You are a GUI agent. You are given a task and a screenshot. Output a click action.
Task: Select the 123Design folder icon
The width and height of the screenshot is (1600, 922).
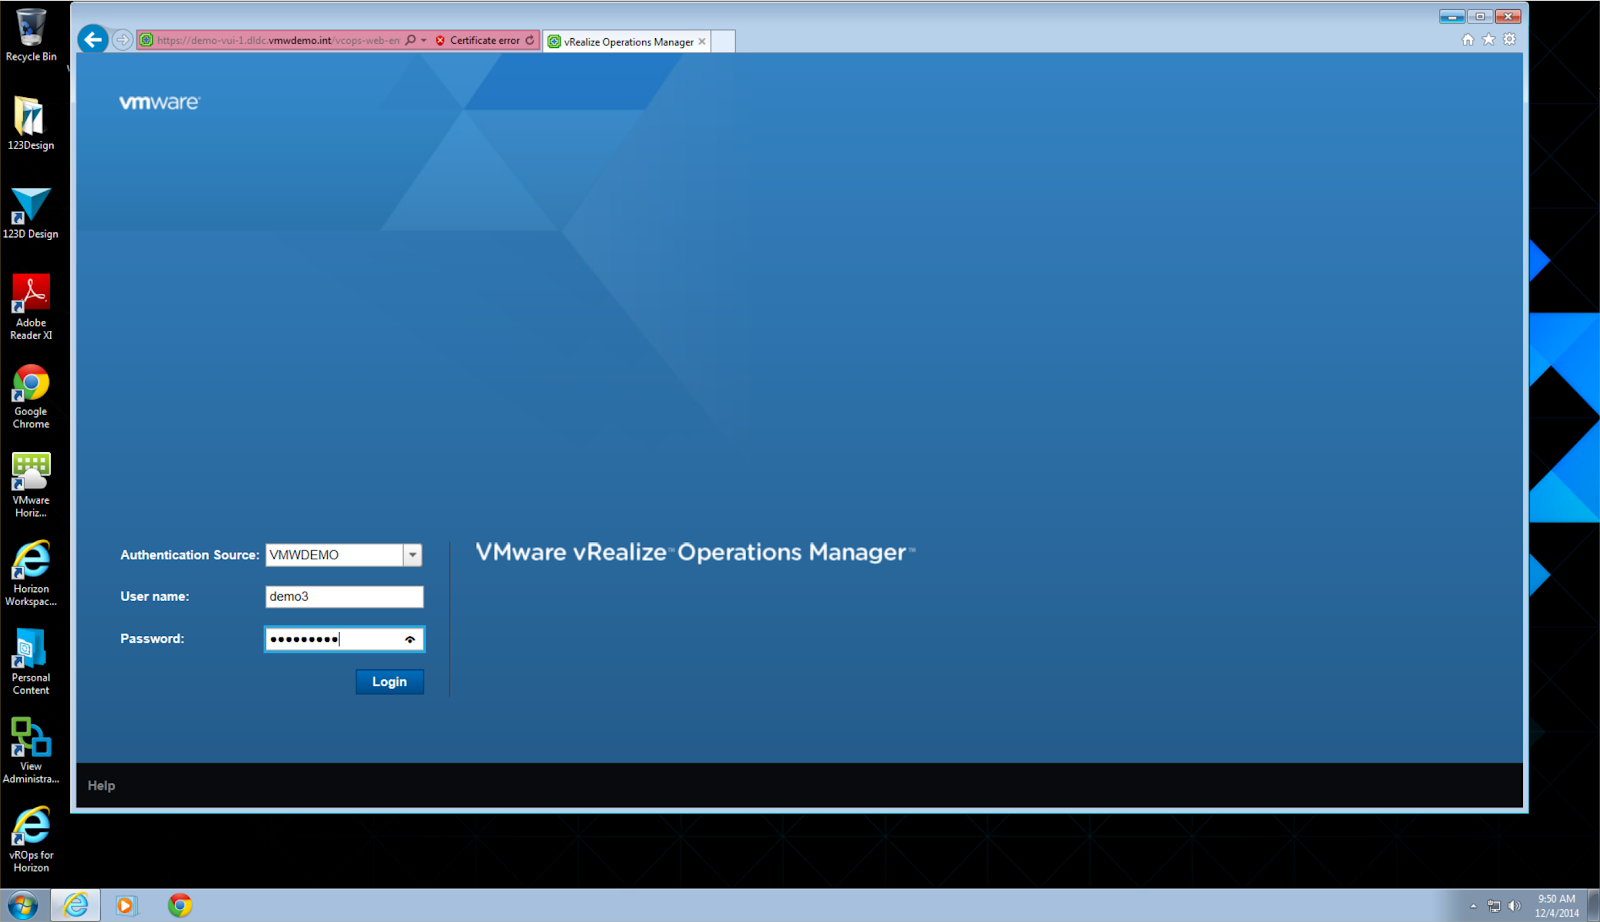click(x=31, y=123)
